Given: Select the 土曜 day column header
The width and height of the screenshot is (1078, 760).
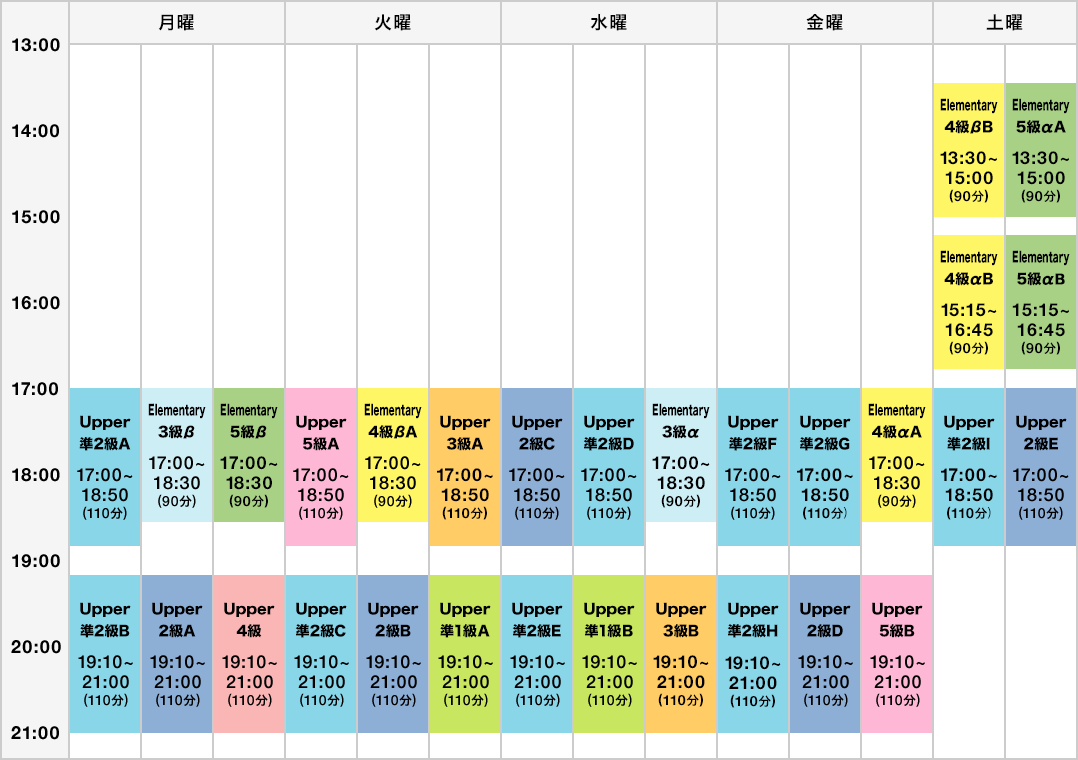Looking at the screenshot, I should click(x=1005, y=22).
